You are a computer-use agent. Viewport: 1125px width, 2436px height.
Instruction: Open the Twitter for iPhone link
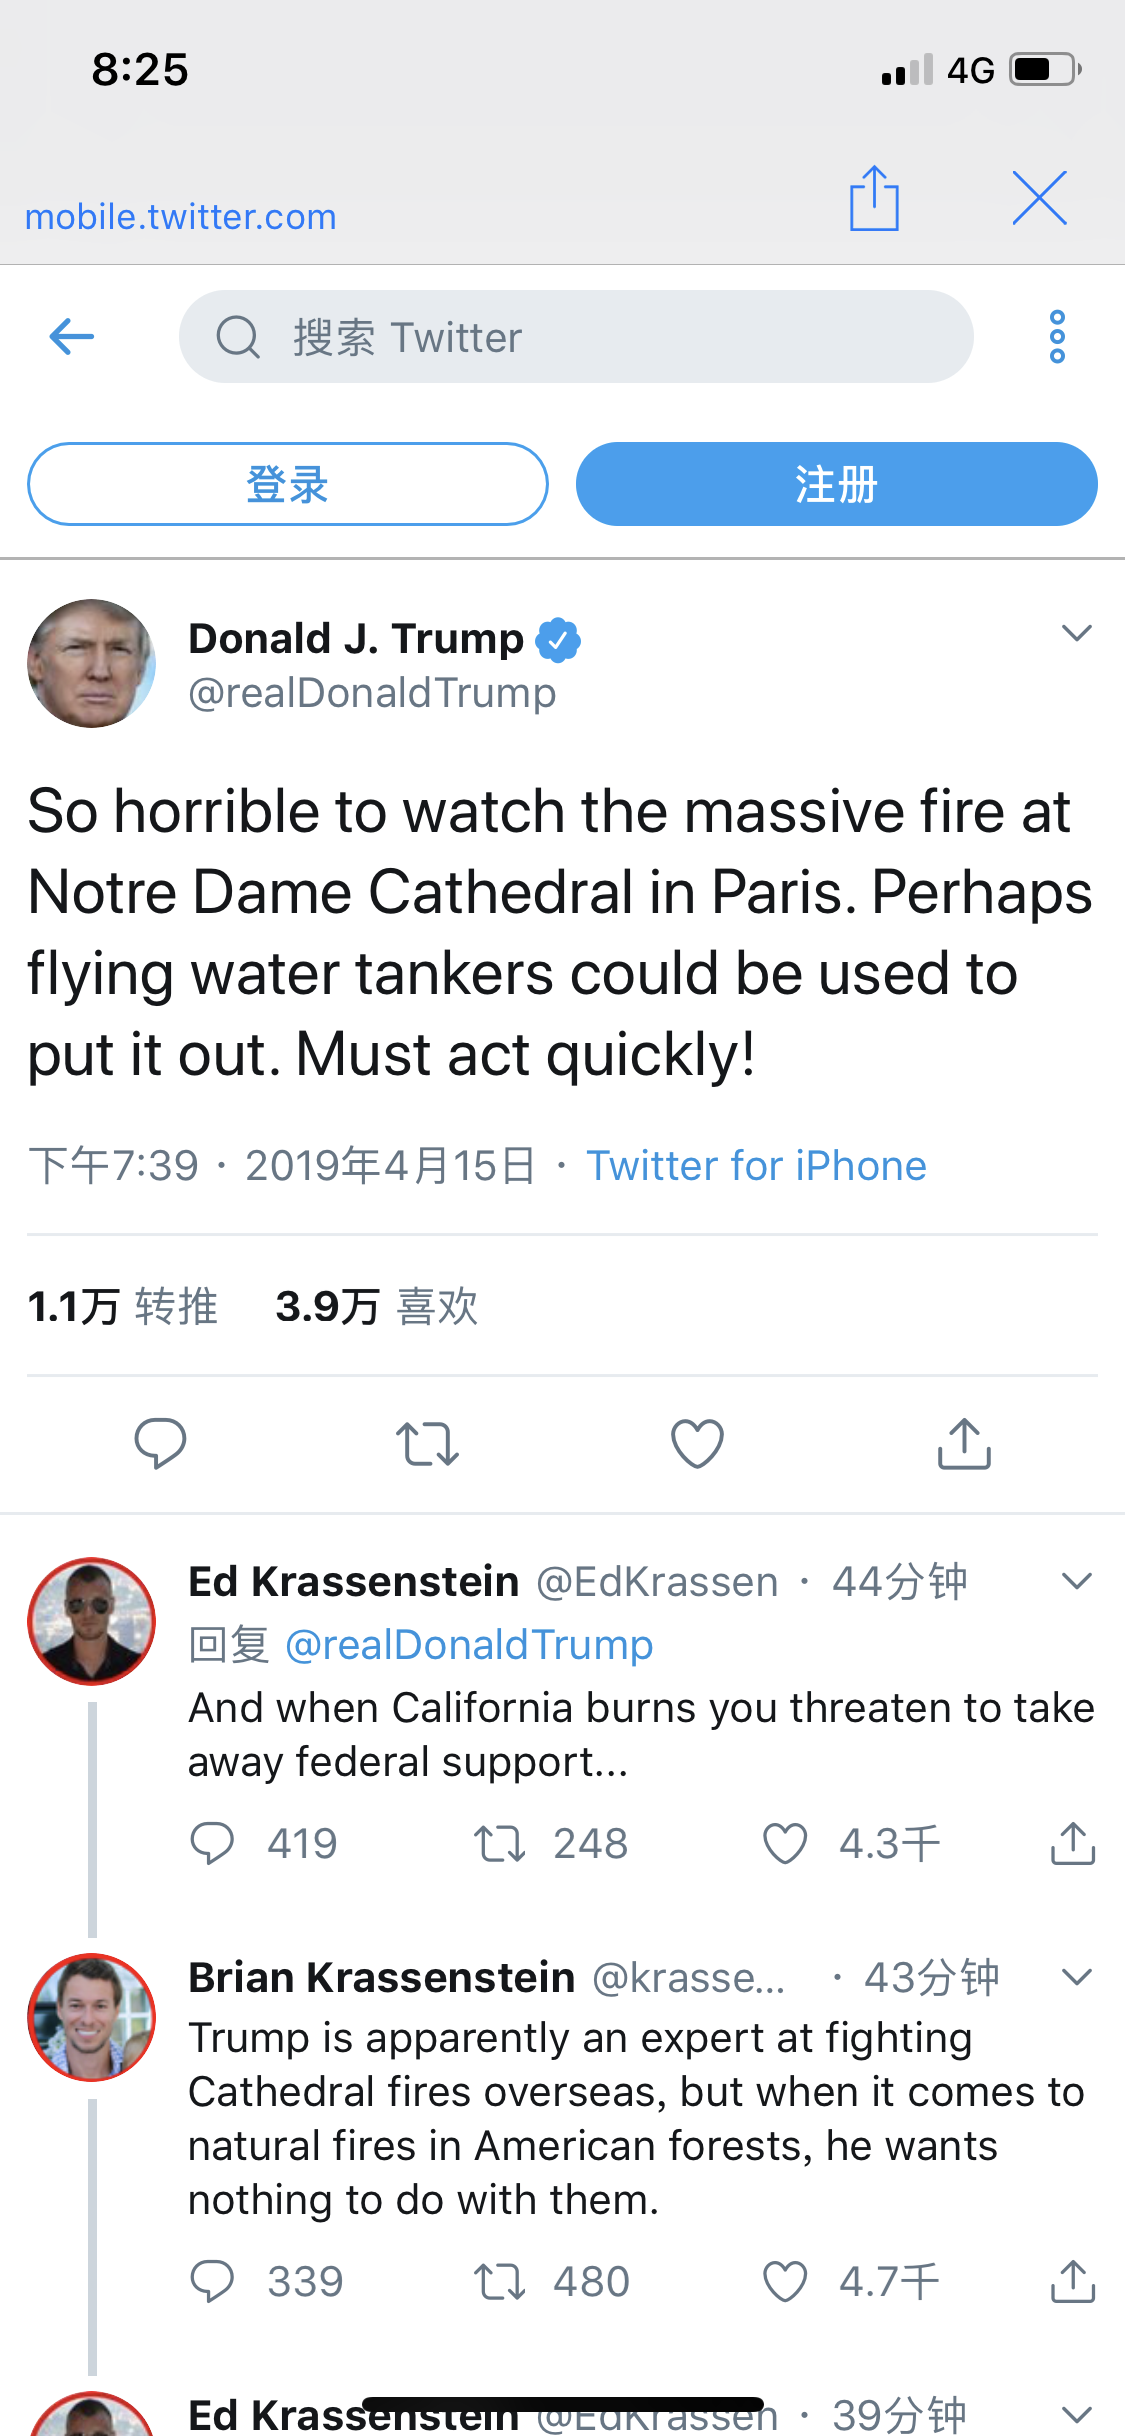[x=756, y=1166]
